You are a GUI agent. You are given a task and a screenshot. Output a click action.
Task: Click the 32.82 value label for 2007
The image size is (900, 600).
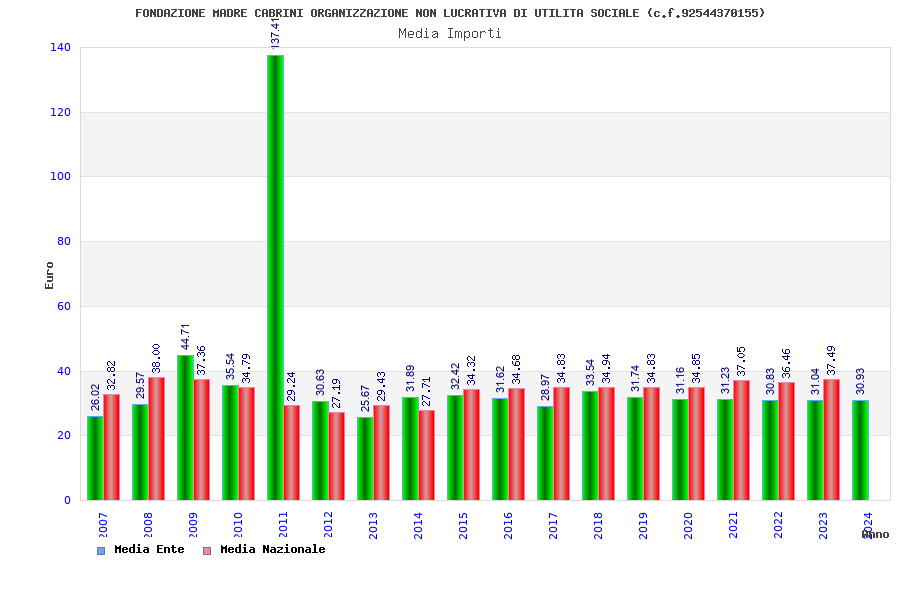(111, 375)
